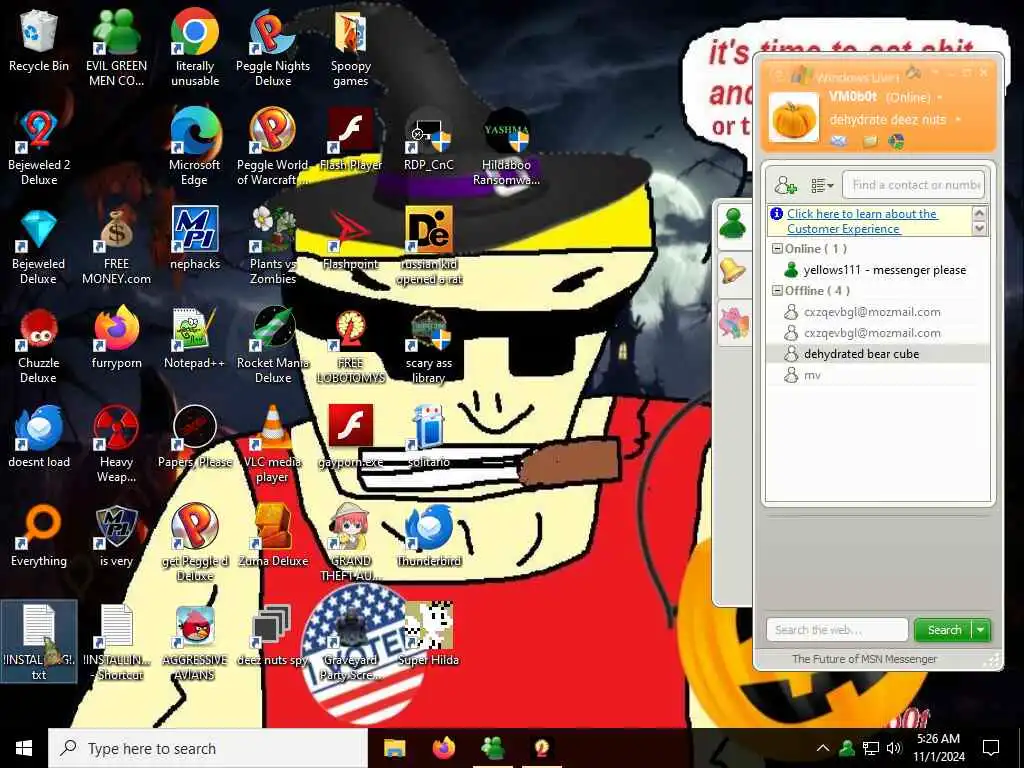Click the pumpkin display picture in Messenger

[x=793, y=118]
